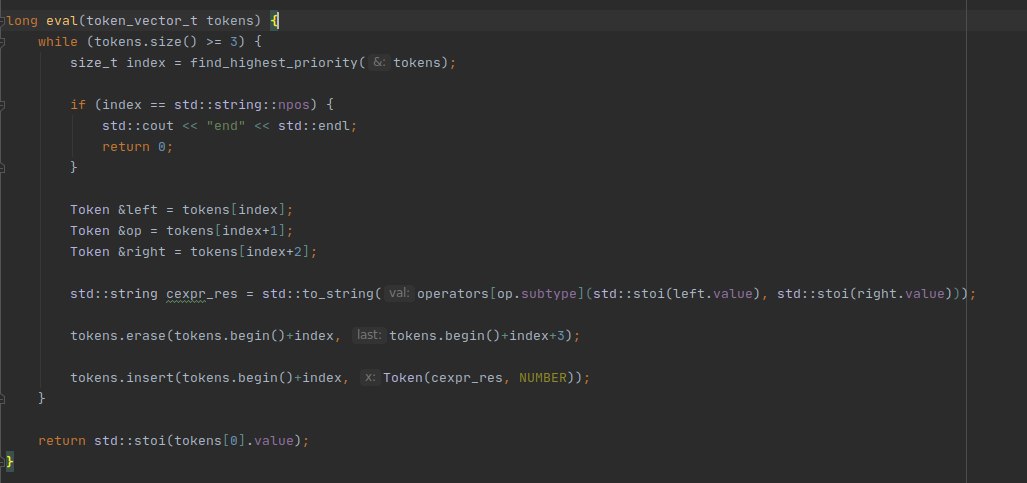Click std::stoi(left.value) call

676,294
